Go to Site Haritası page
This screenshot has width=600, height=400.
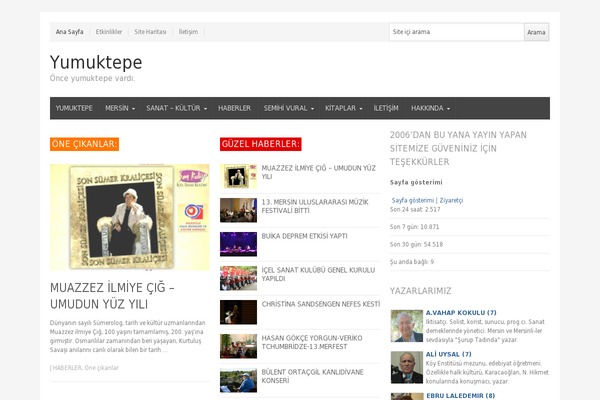(150, 32)
